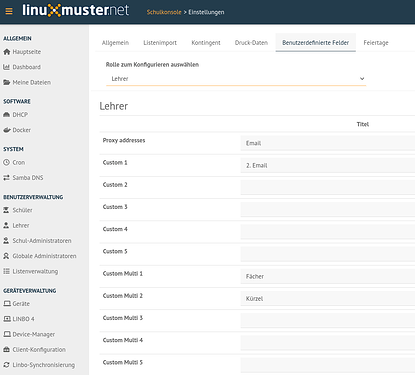
Task: Click the Linbo-Synchronisierung refresh icon
Action: (x=6, y=365)
